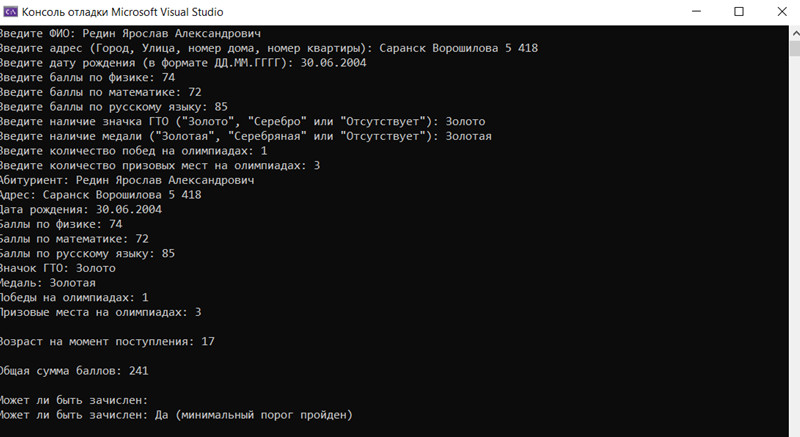Image resolution: width=800 pixels, height=437 pixels.
Task: Click the "Введите баллы по русскому языку: 85" line
Action: point(114,107)
